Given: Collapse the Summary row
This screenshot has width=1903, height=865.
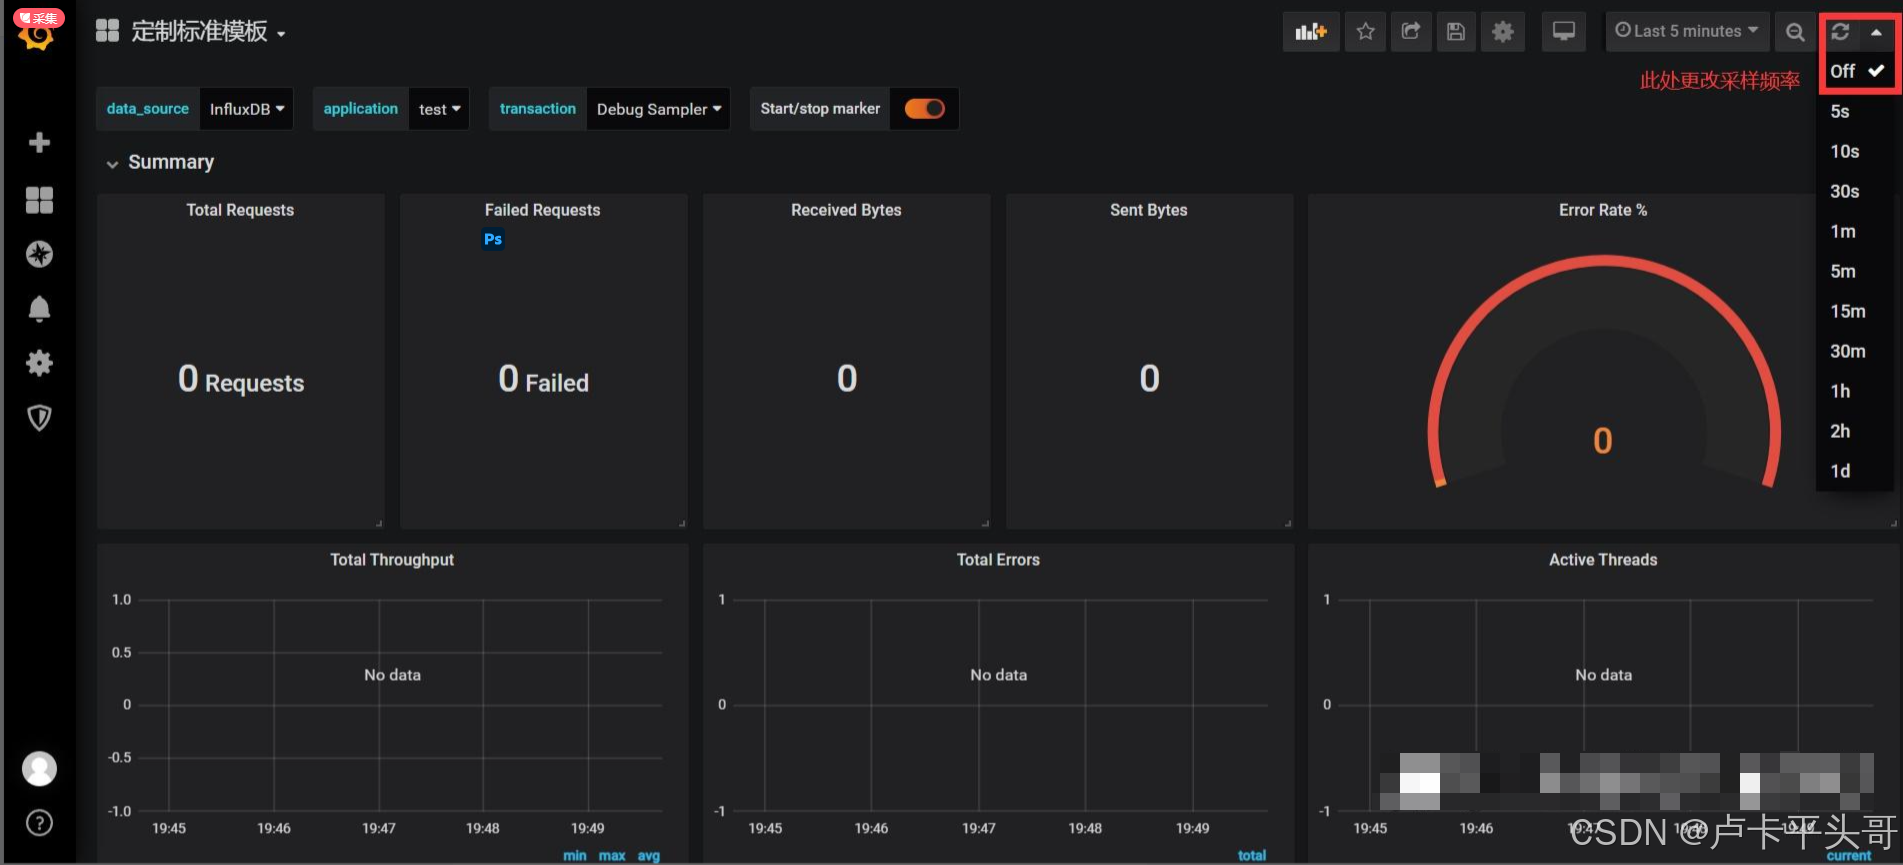Looking at the screenshot, I should tap(161, 162).
